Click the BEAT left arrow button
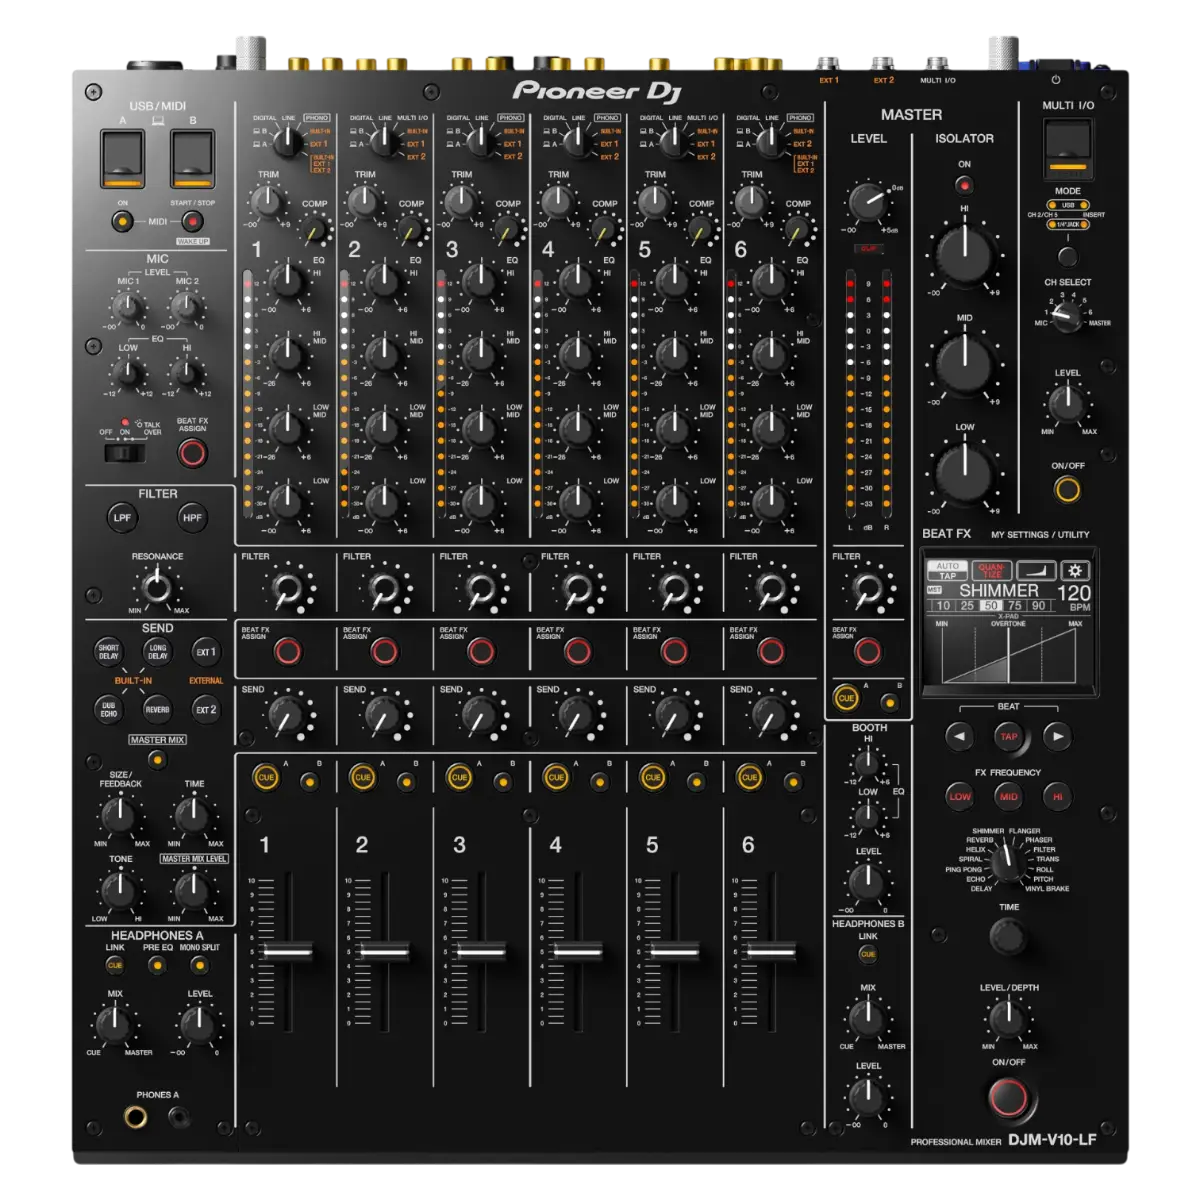 click(x=959, y=737)
